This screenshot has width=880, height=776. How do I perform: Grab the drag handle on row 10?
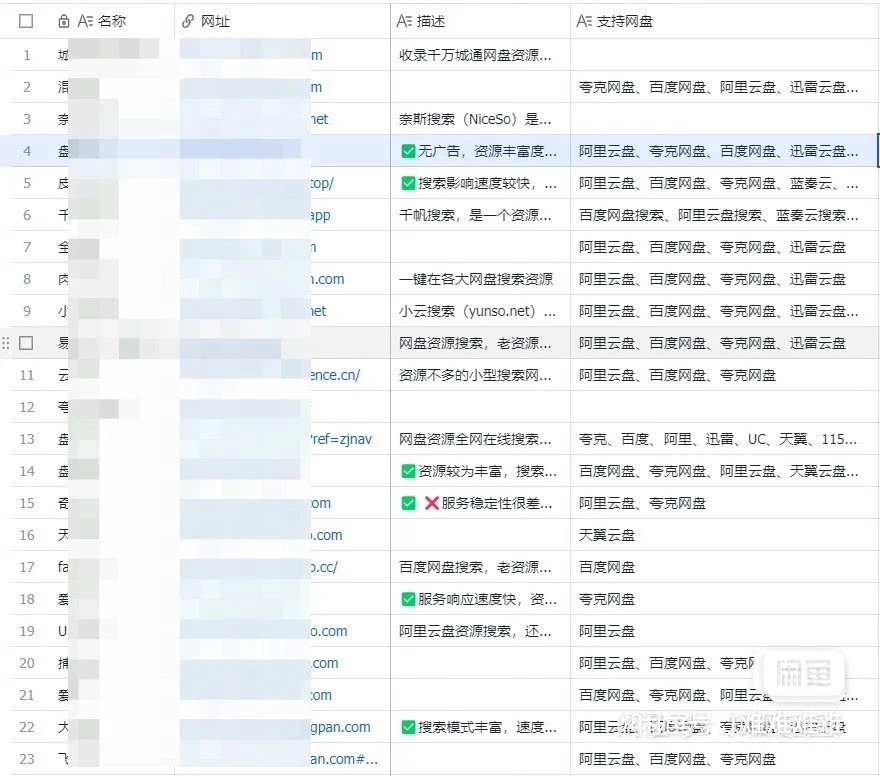click(6, 343)
